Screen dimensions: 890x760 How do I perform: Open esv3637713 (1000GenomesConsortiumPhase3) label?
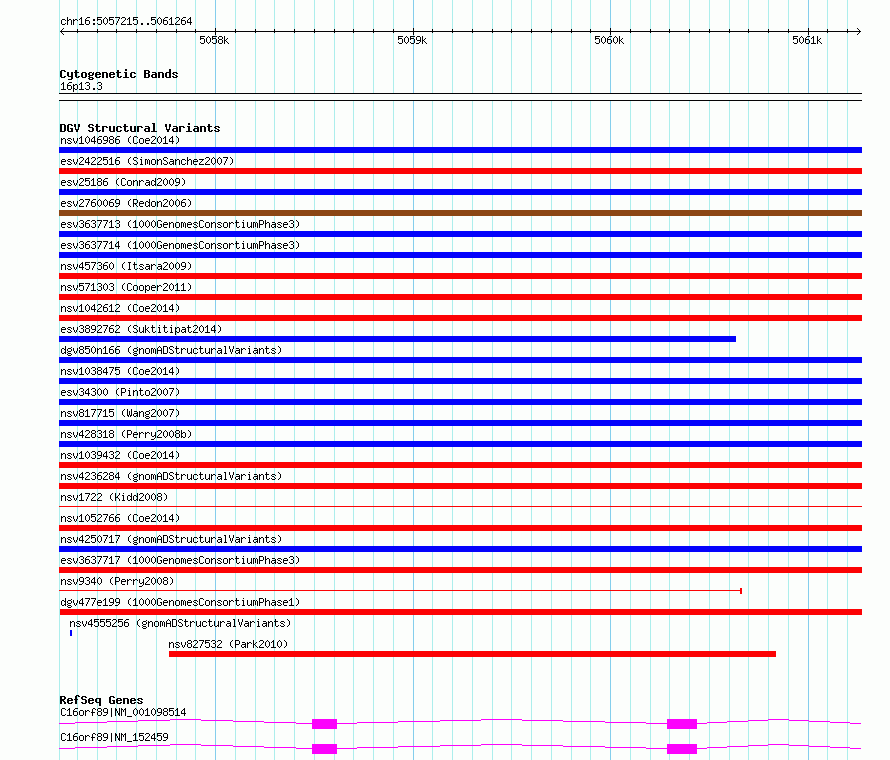click(180, 224)
